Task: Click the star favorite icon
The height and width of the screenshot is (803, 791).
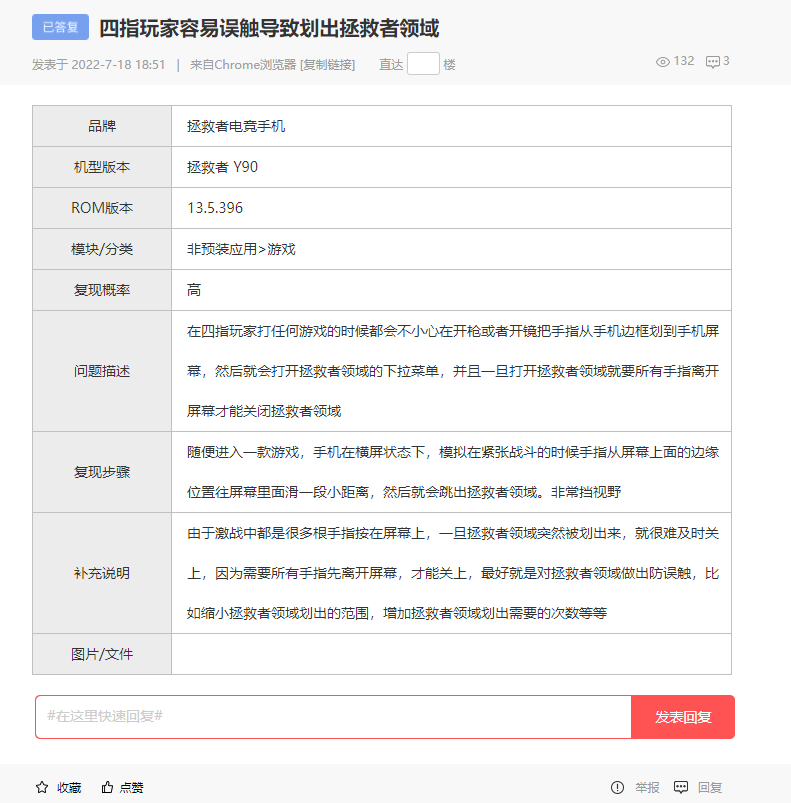Action: [42, 787]
